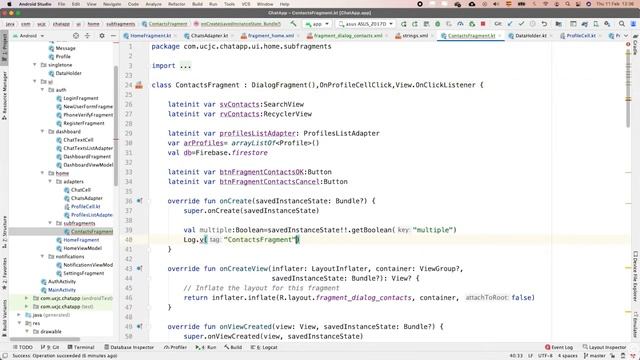Click the macOS Spotlight search icon
Image resolution: width=640 pixels, height=360 pixels.
pyautogui.click(x=568, y=4)
